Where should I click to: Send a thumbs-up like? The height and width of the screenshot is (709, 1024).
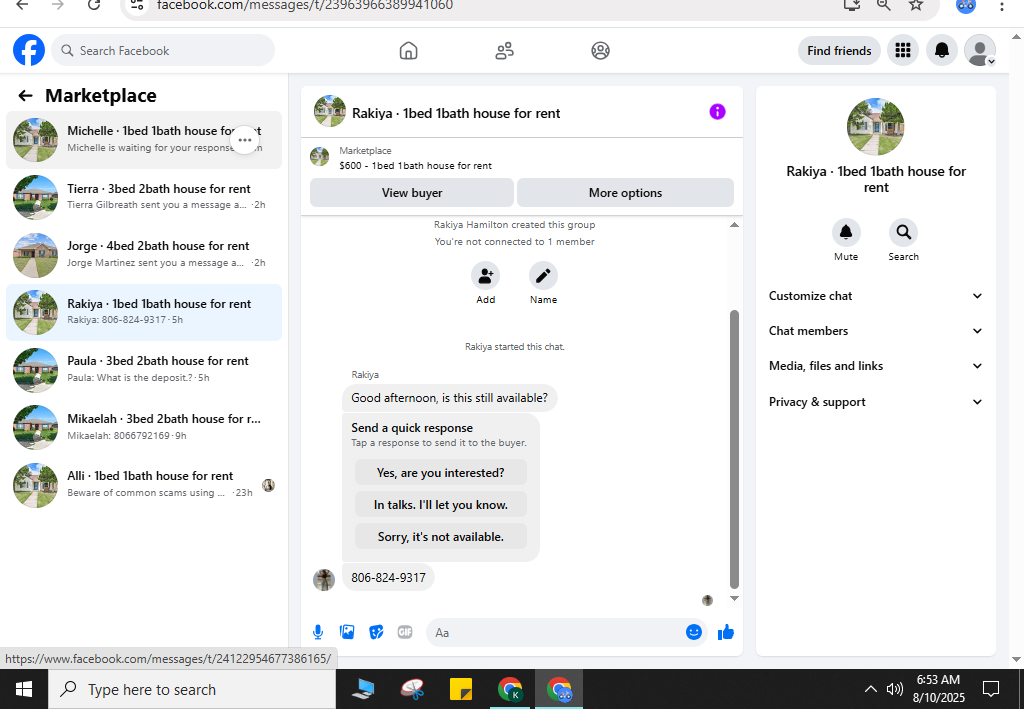(726, 632)
